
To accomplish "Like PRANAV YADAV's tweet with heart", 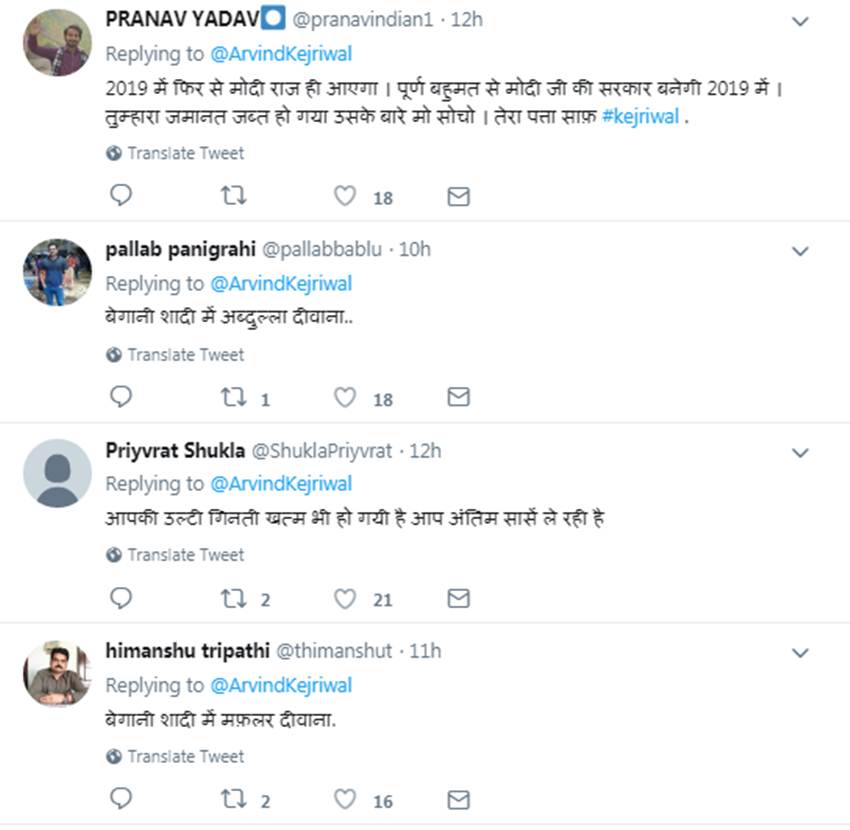I will coord(345,196).
